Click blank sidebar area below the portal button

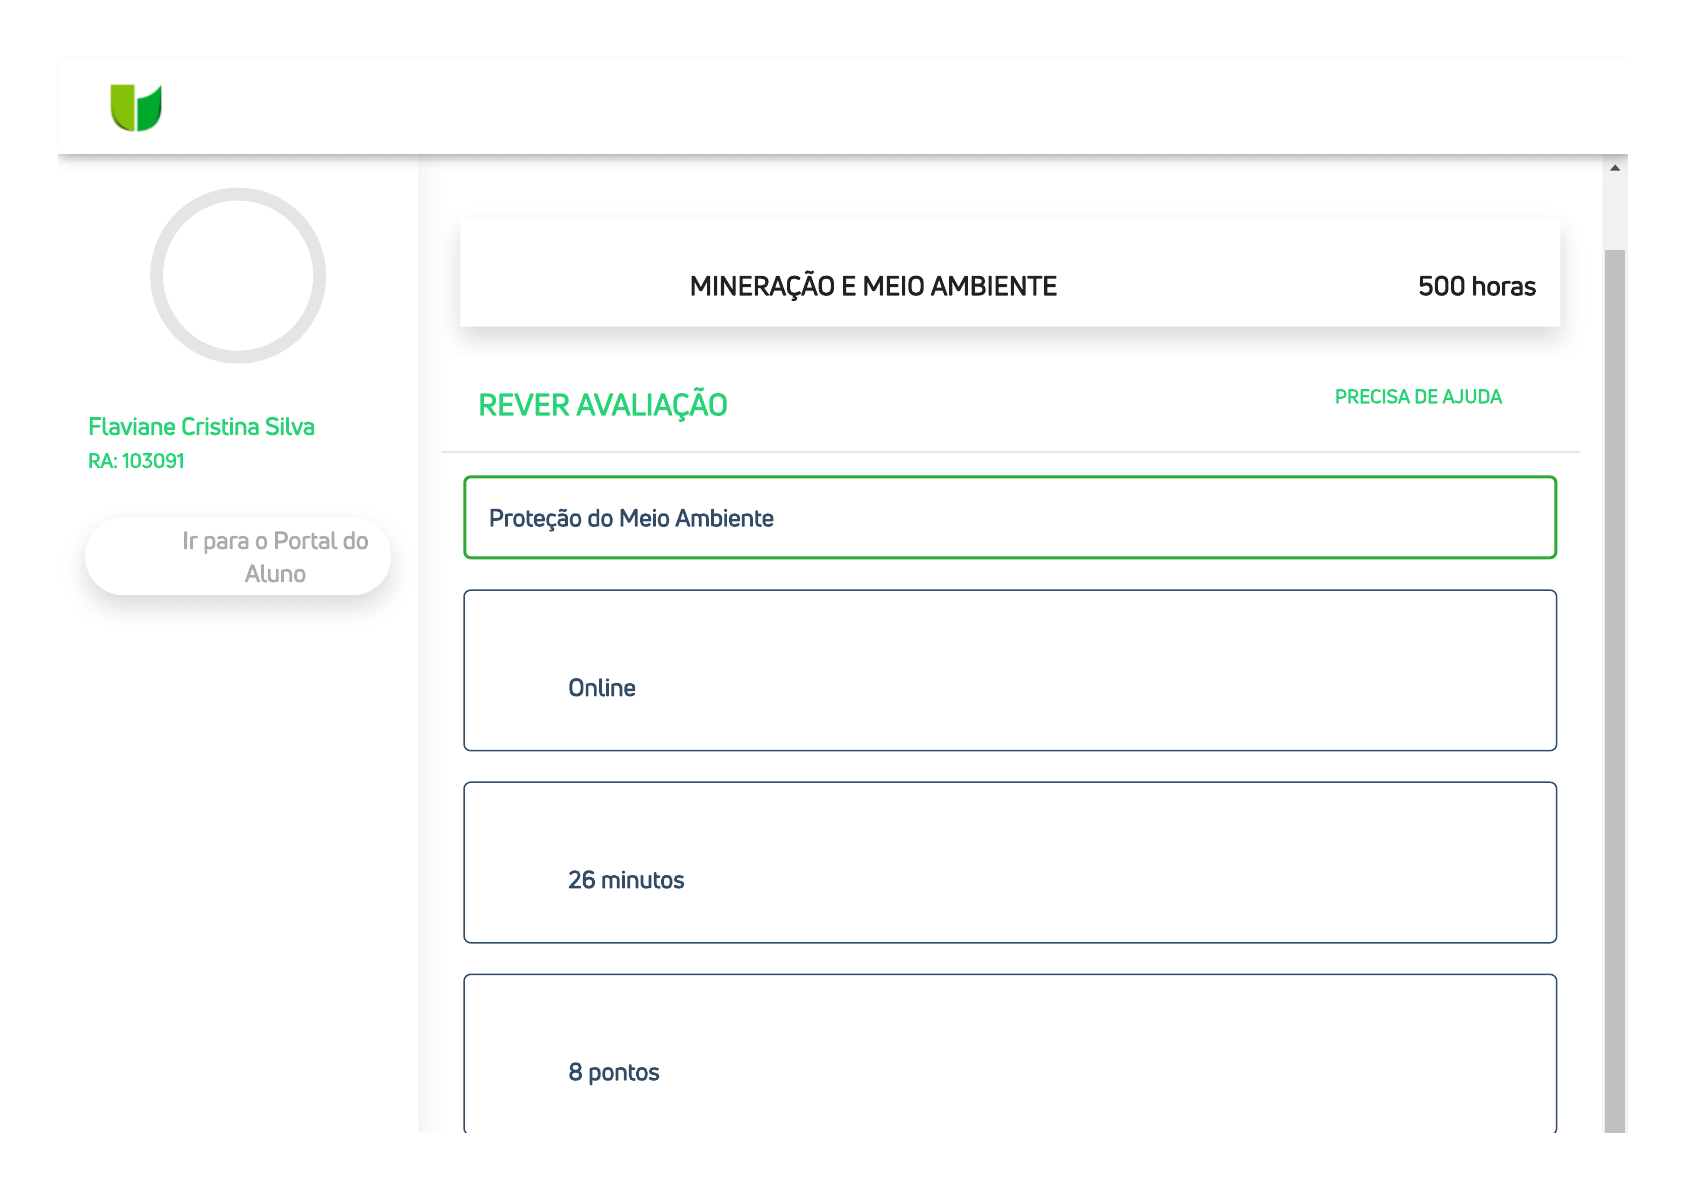[x=238, y=850]
